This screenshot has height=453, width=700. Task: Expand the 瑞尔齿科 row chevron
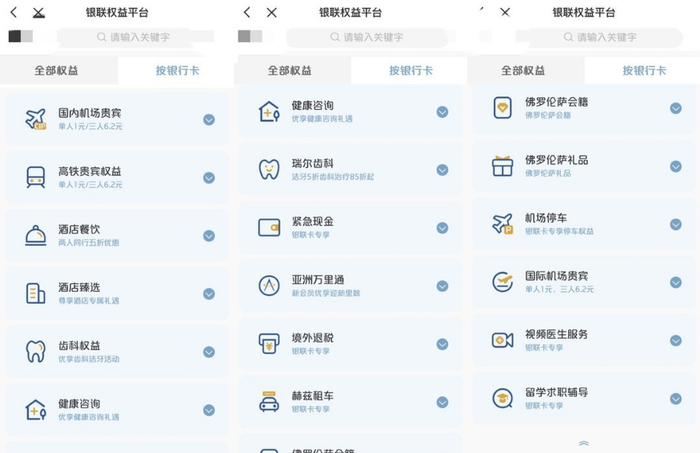pyautogui.click(x=442, y=170)
